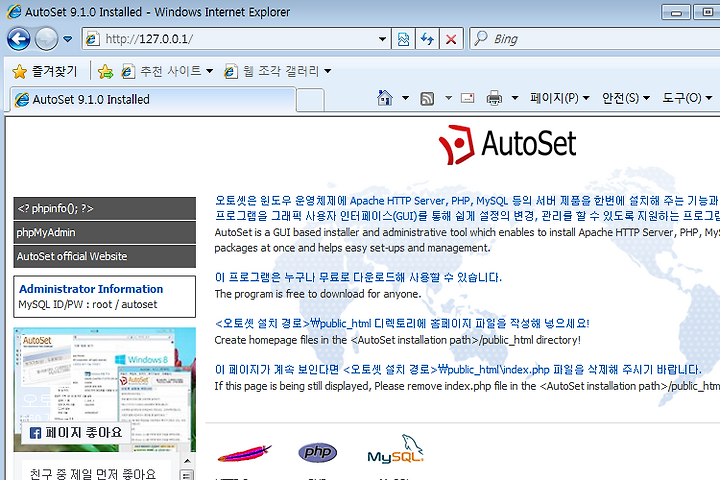Viewport: 720px width, 480px height.
Task: Click the Compatibility View icon
Action: (403, 39)
